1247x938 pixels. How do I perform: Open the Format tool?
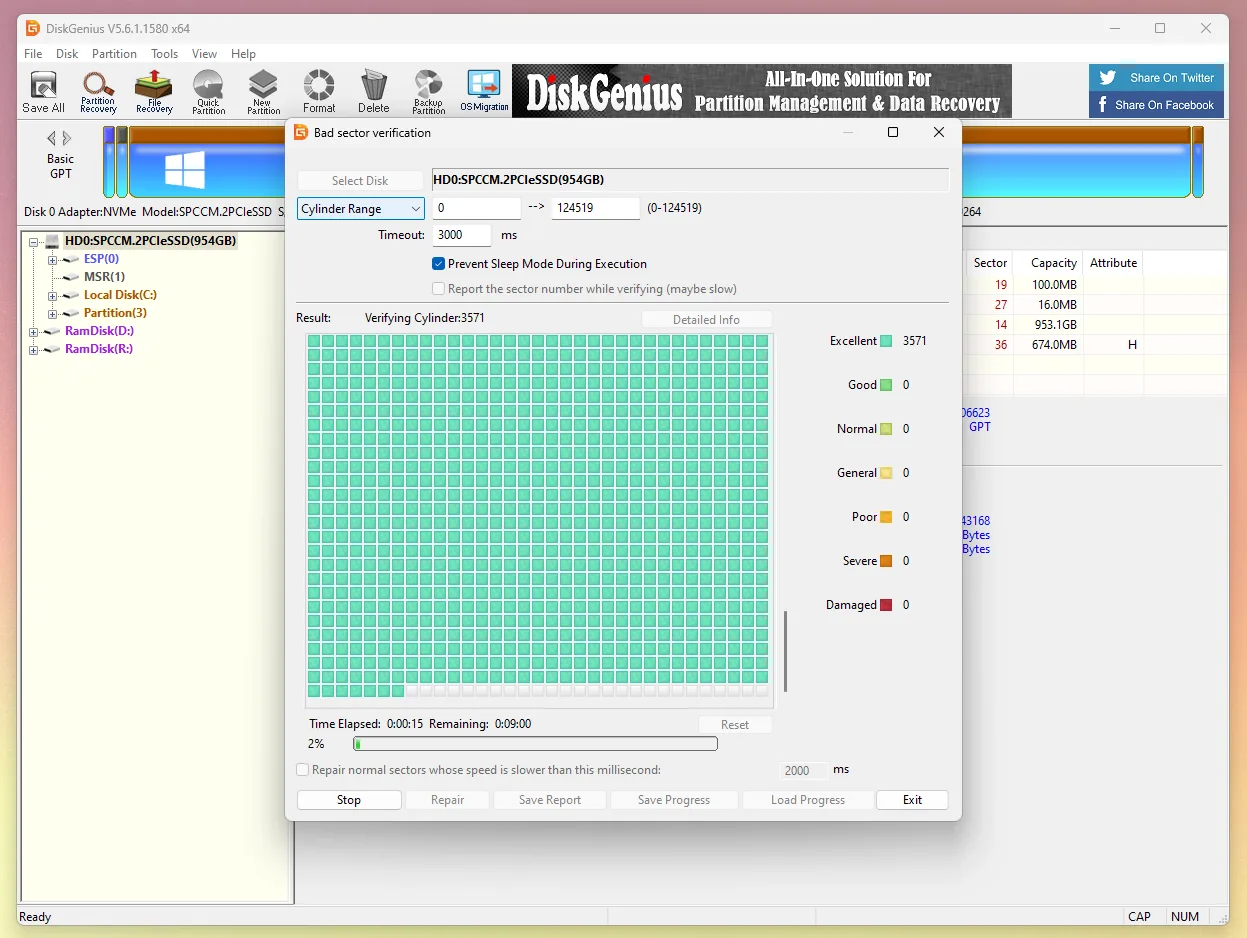point(318,91)
